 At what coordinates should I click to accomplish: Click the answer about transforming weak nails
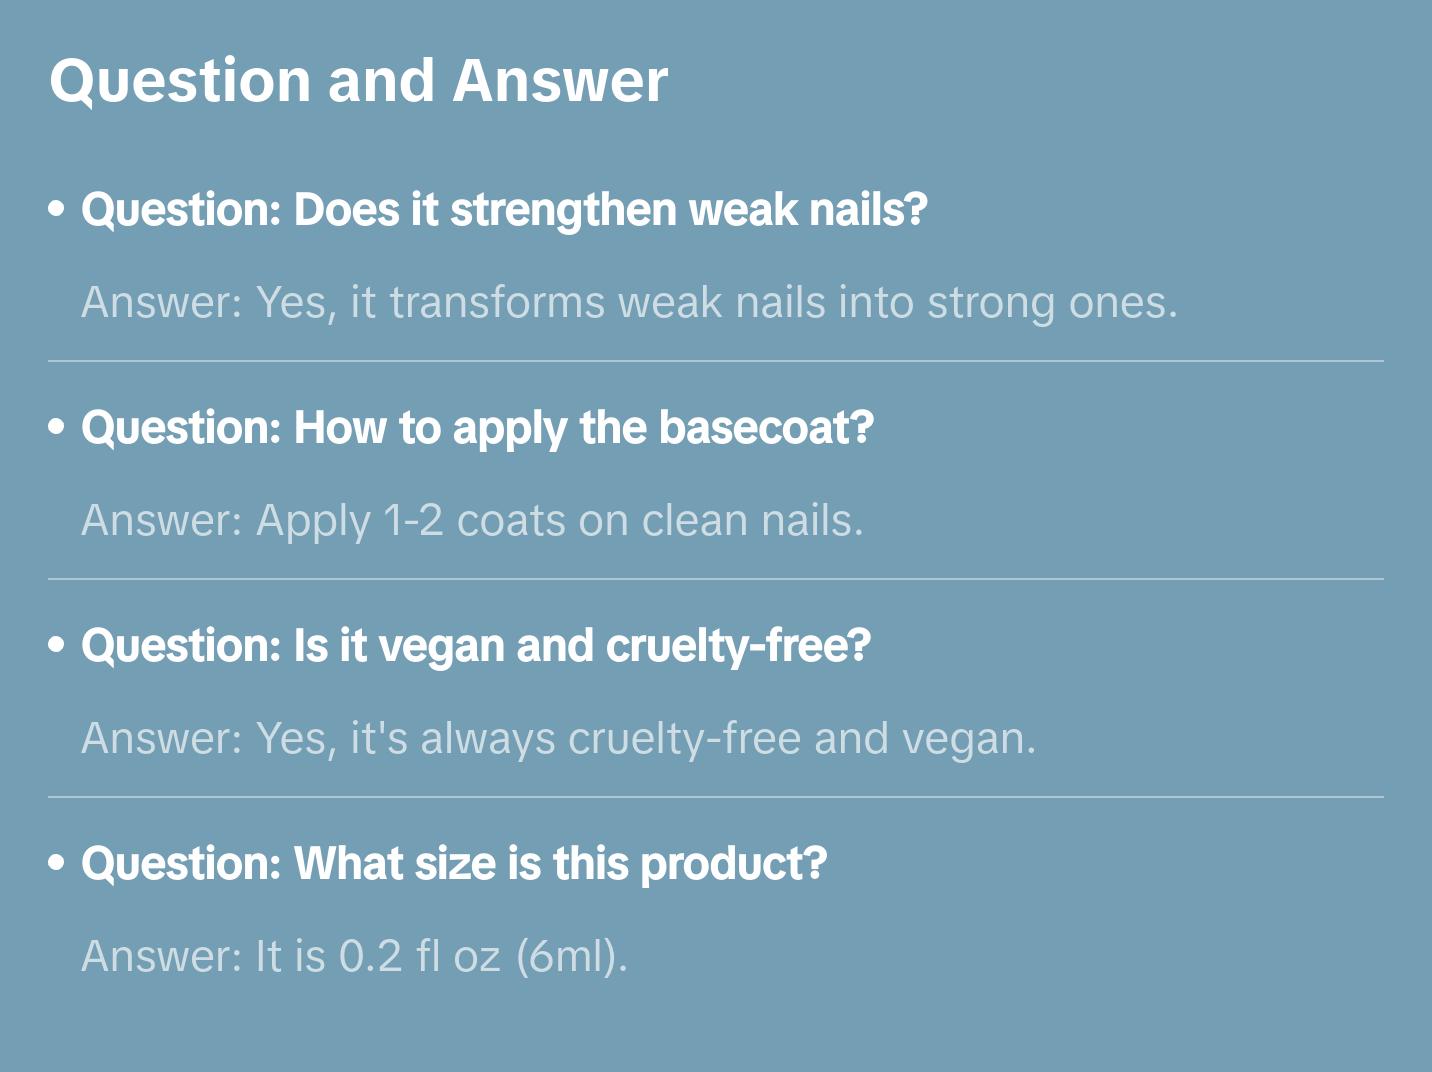point(629,303)
